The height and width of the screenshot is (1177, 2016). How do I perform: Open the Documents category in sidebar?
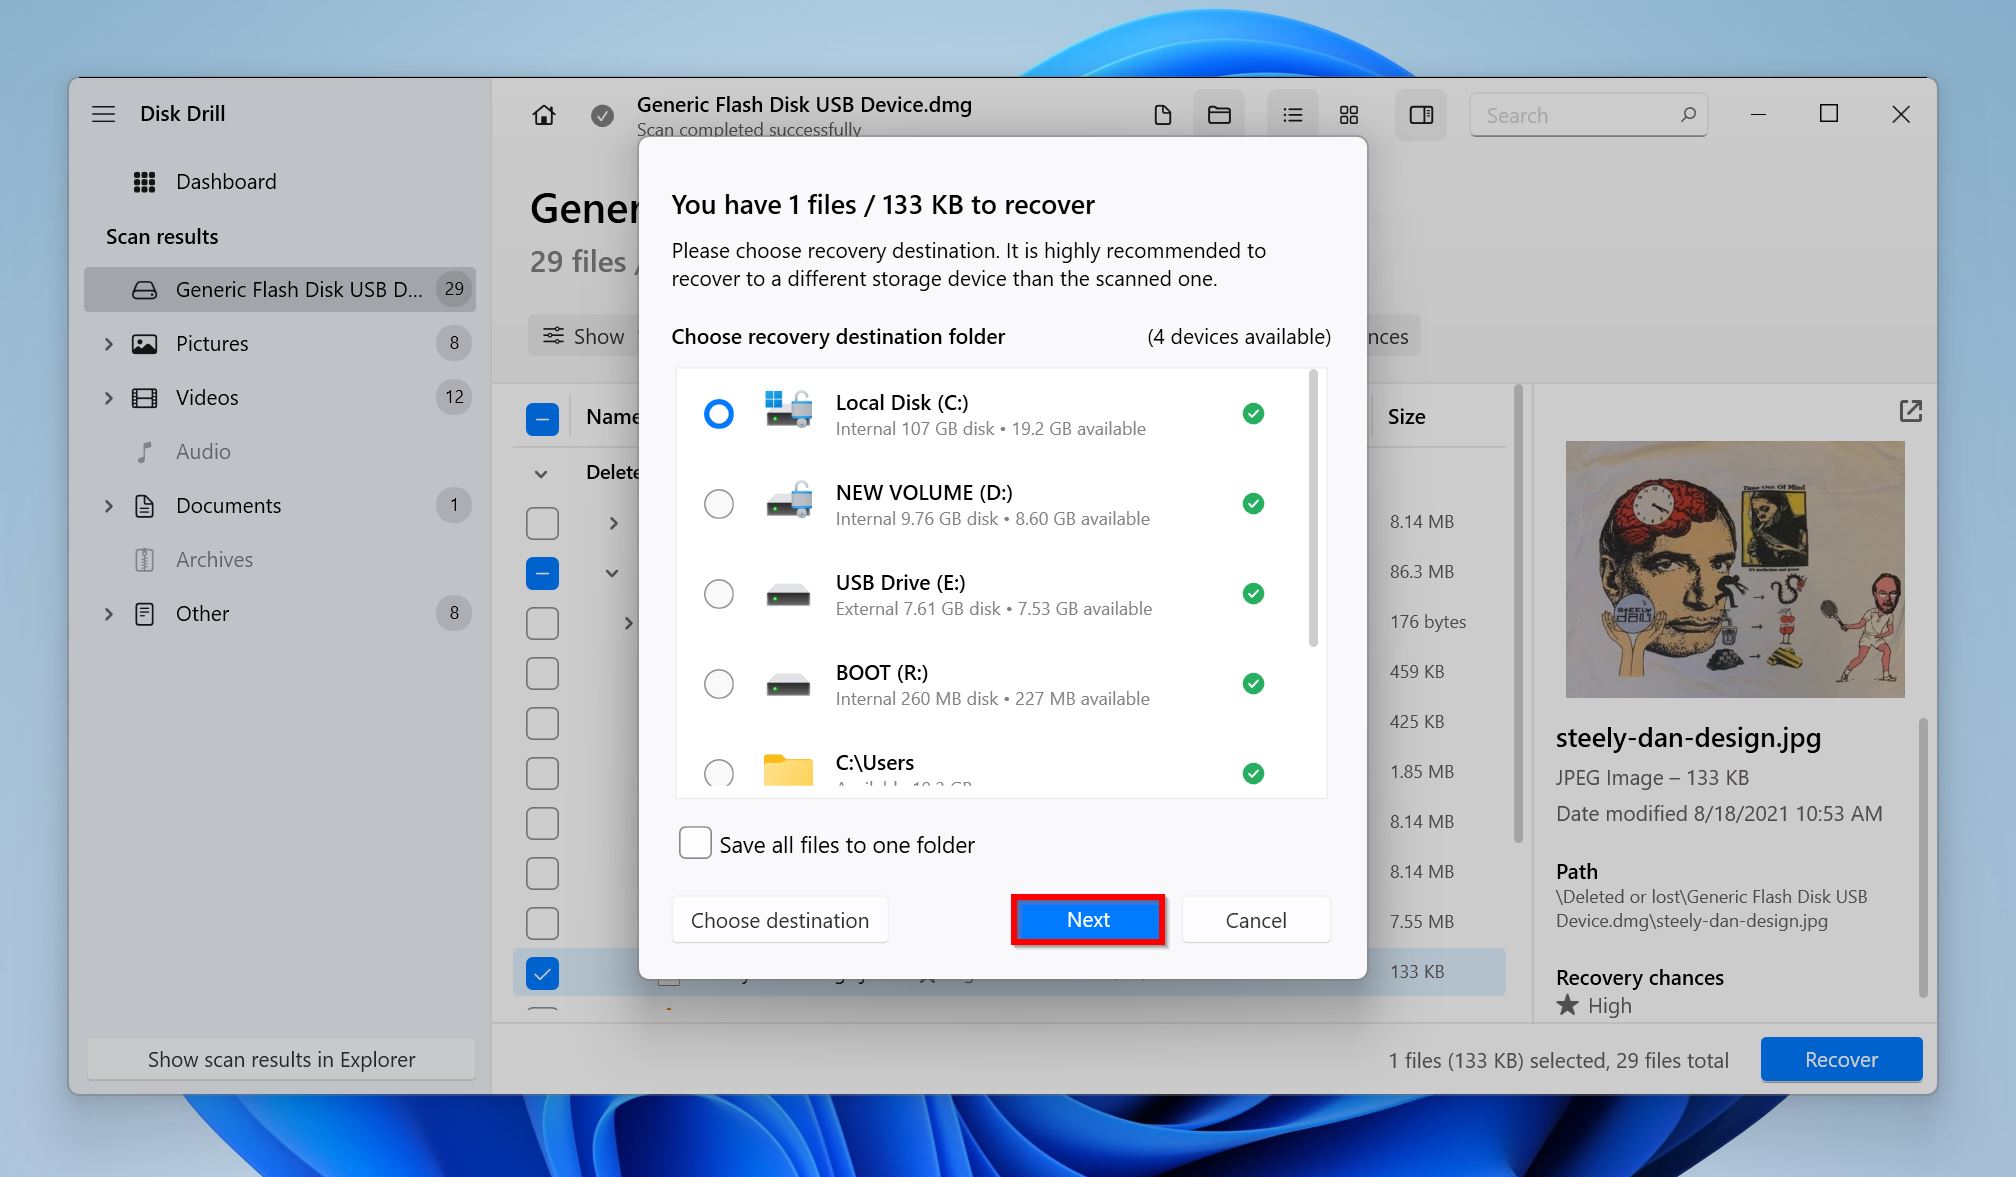230,504
